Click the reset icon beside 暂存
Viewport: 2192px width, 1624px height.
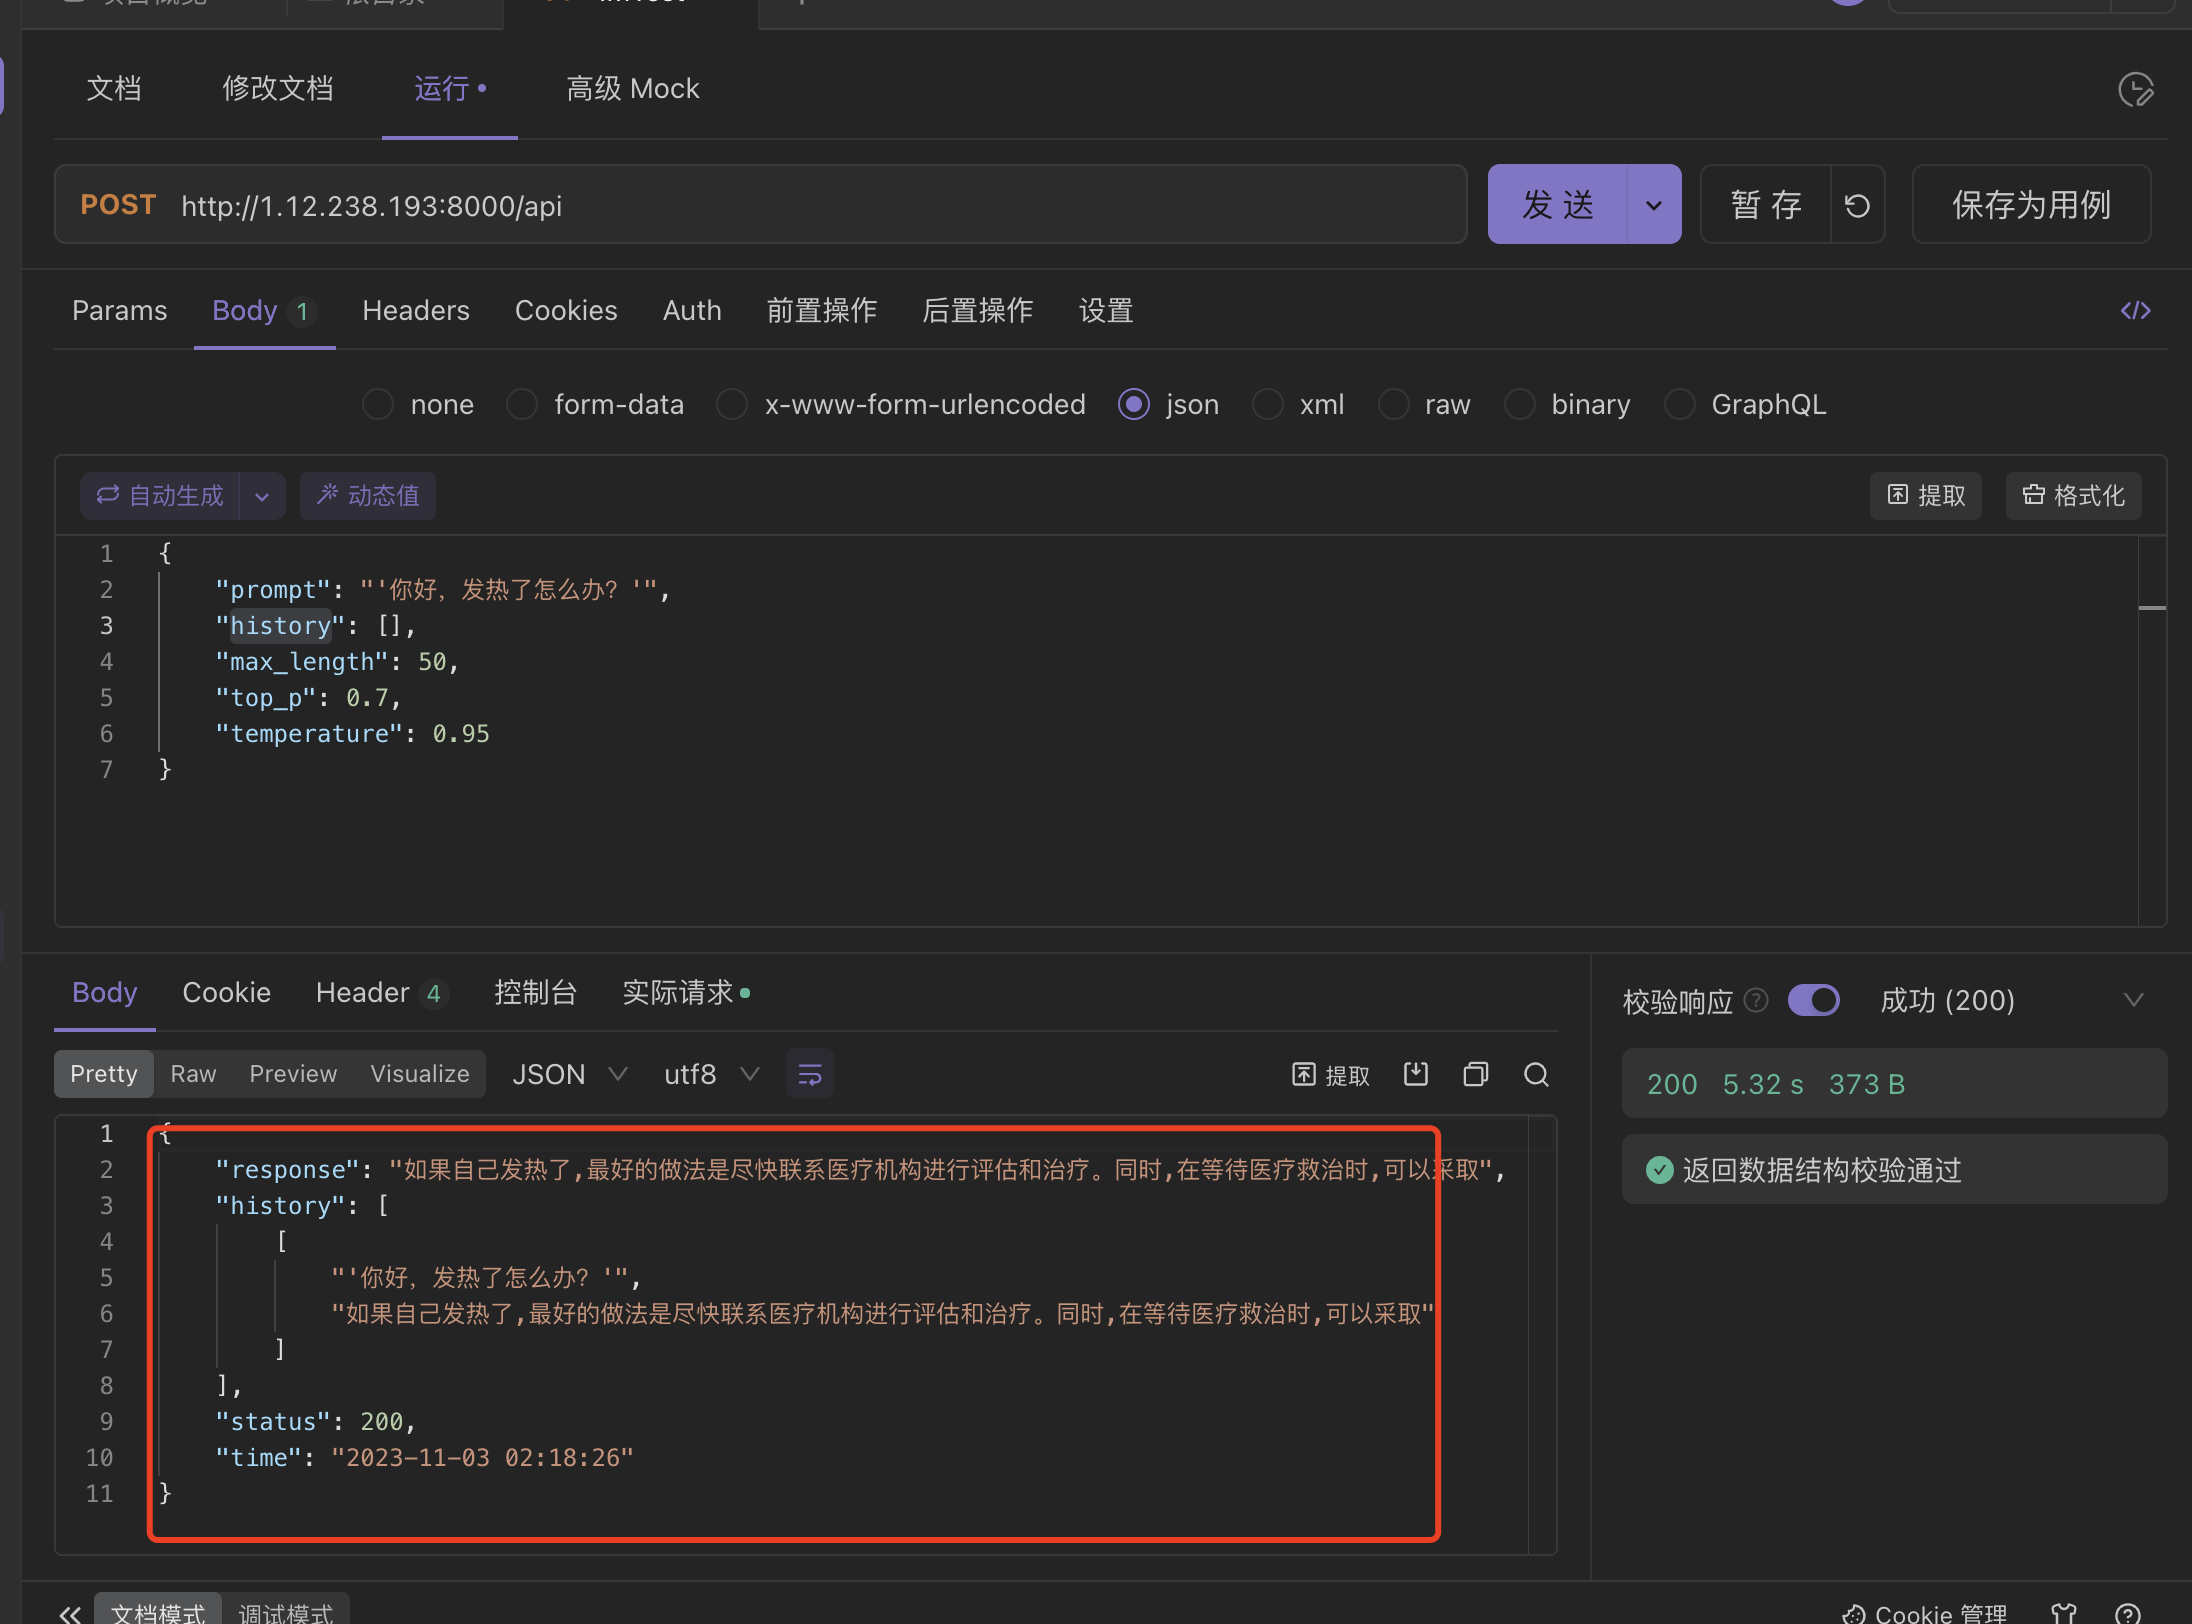(x=1857, y=205)
